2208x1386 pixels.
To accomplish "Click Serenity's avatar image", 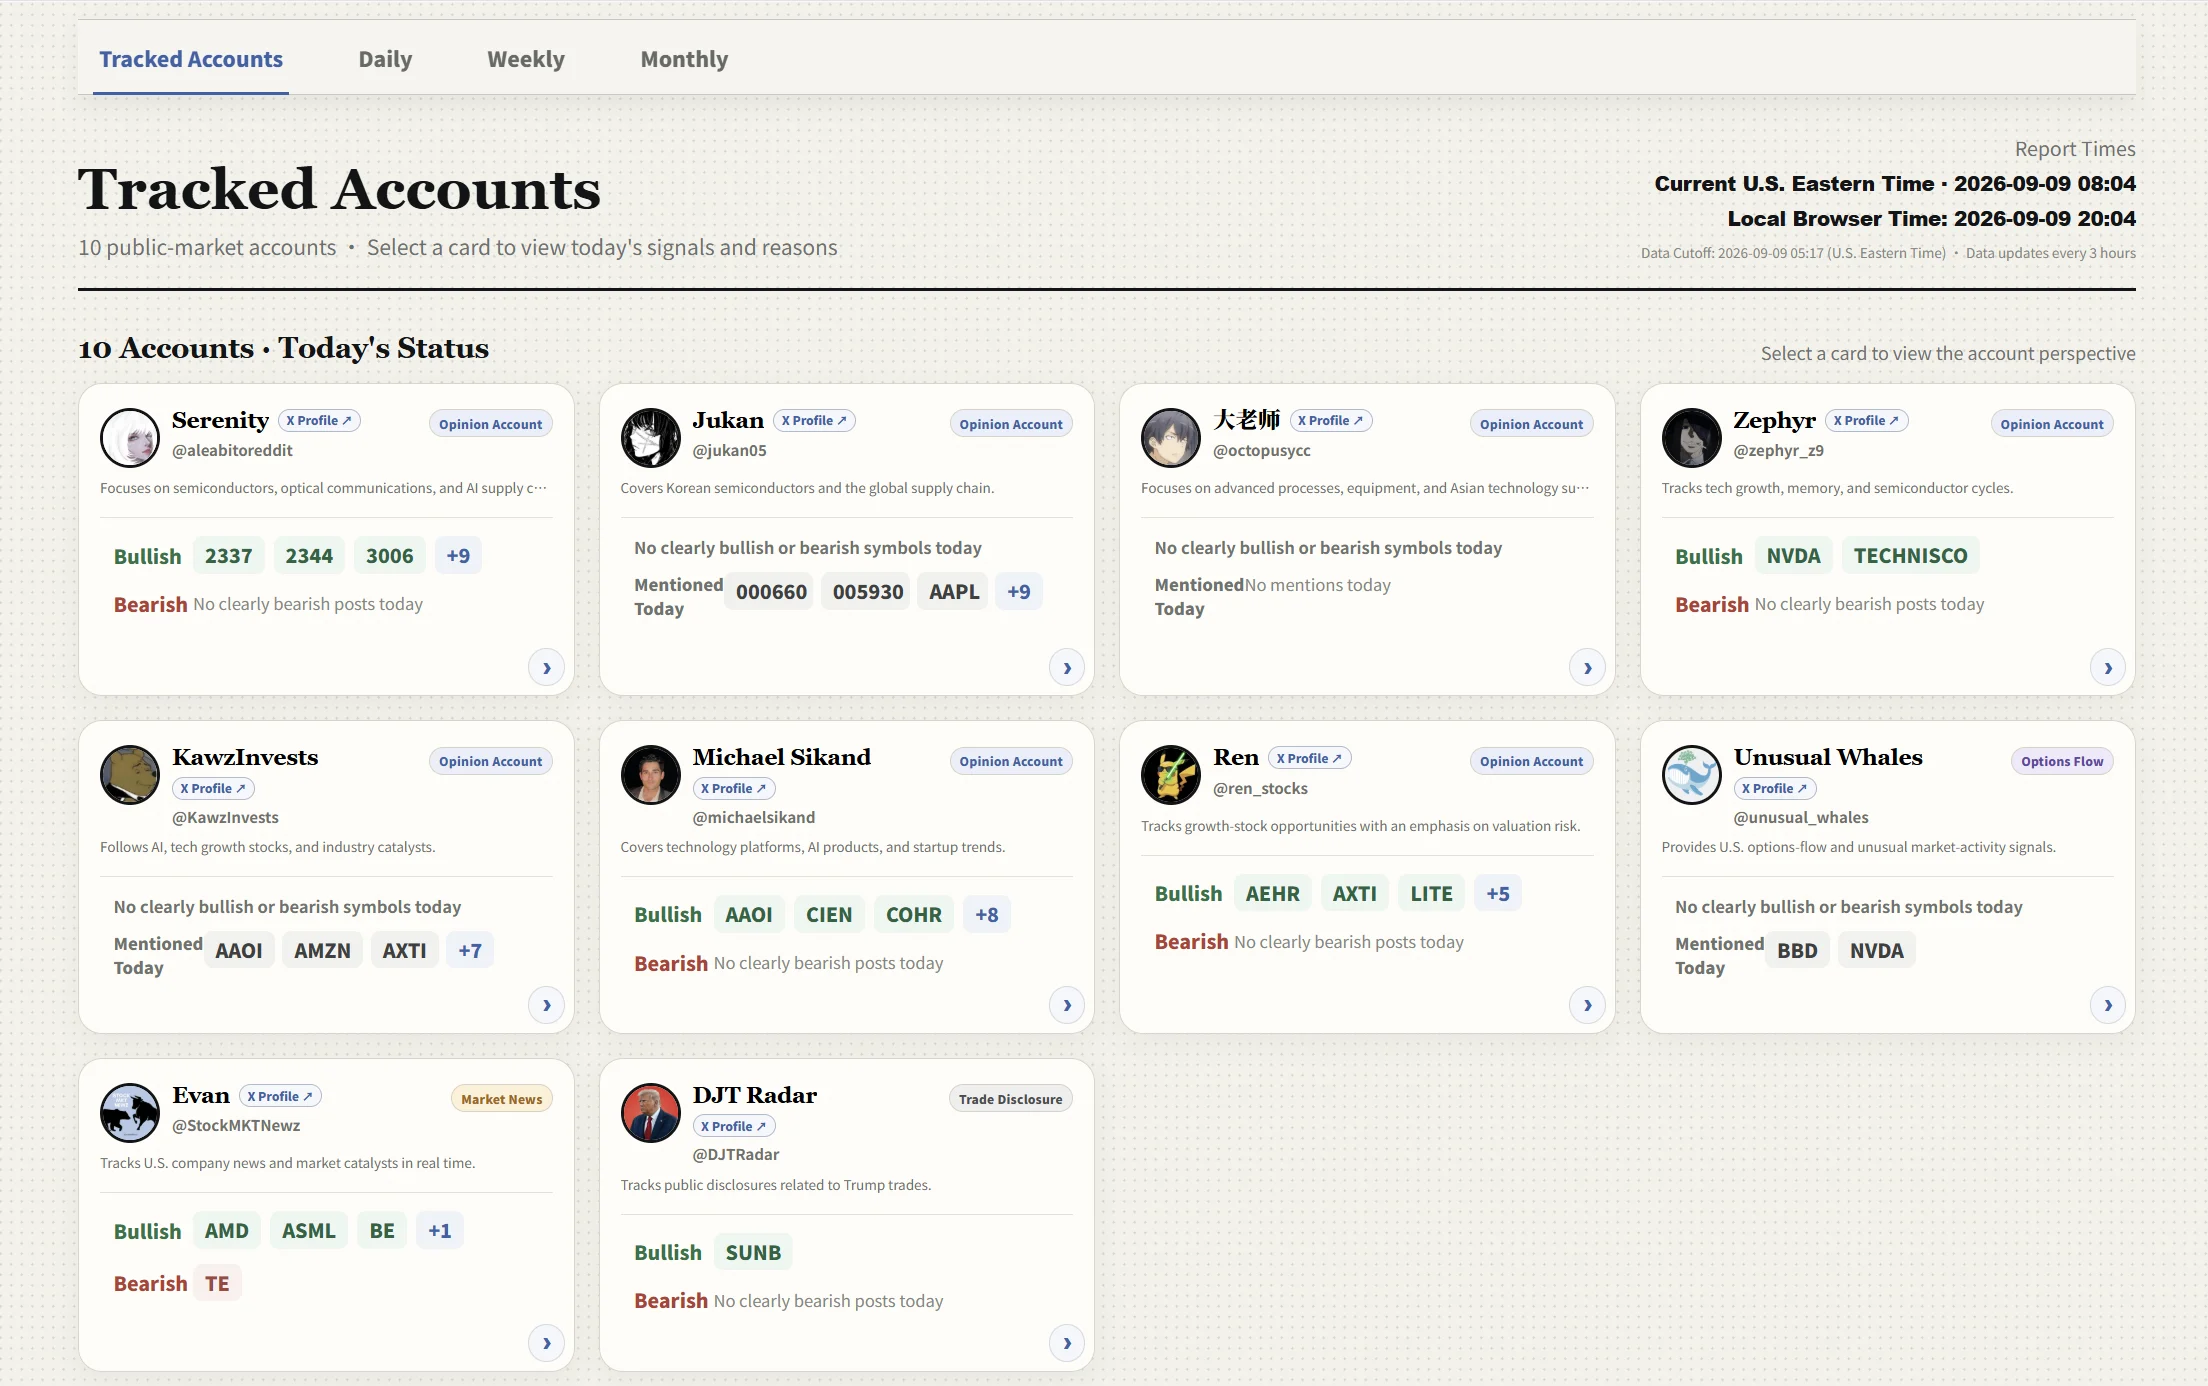I will 130,437.
